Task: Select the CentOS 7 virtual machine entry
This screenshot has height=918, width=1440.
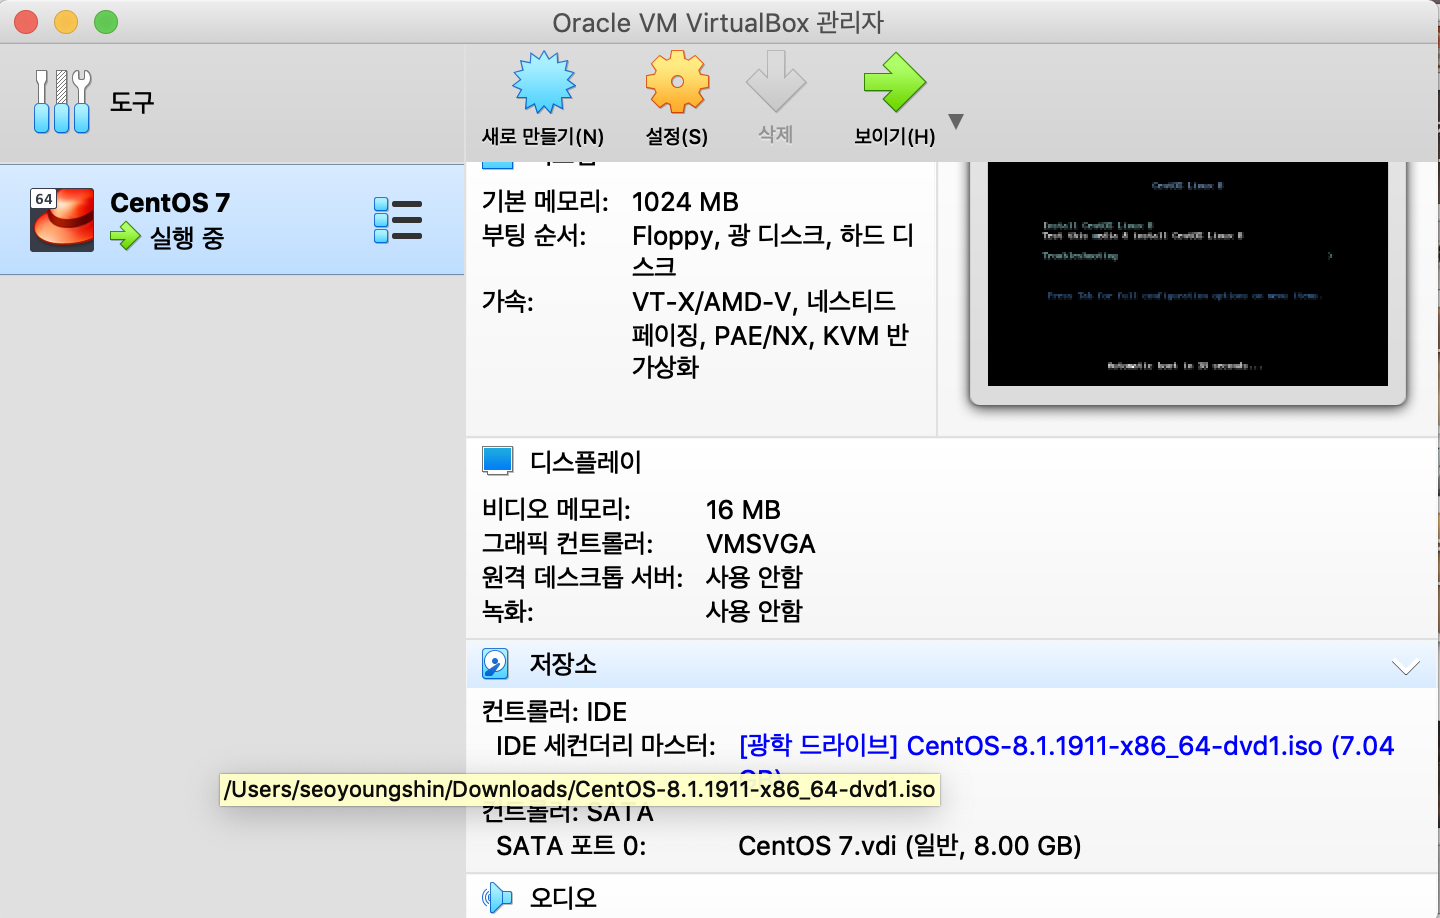Action: [232, 220]
